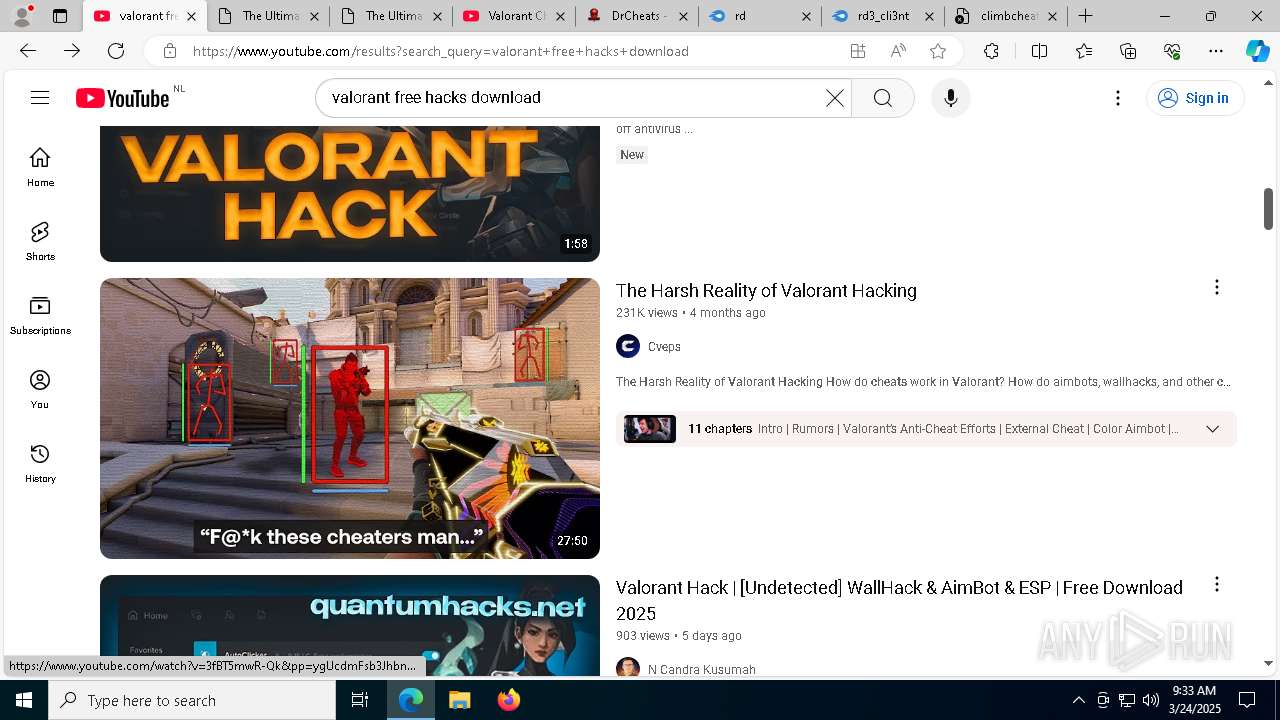Open the notification center
Image resolution: width=1280 pixels, height=720 pixels.
click(1247, 700)
